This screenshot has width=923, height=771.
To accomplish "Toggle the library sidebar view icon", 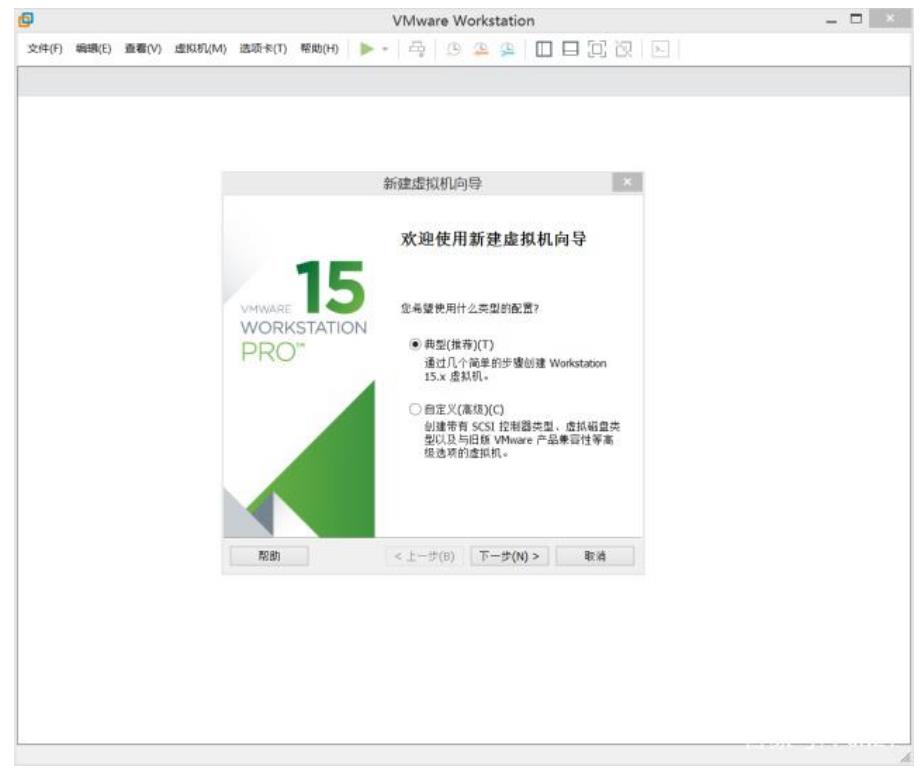I will point(543,49).
